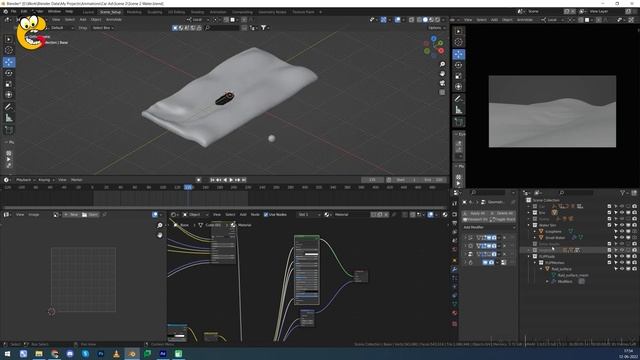Toggle camera view icon in the main viewport
This screenshot has height=360, width=640.
pyautogui.click(x=442, y=83)
